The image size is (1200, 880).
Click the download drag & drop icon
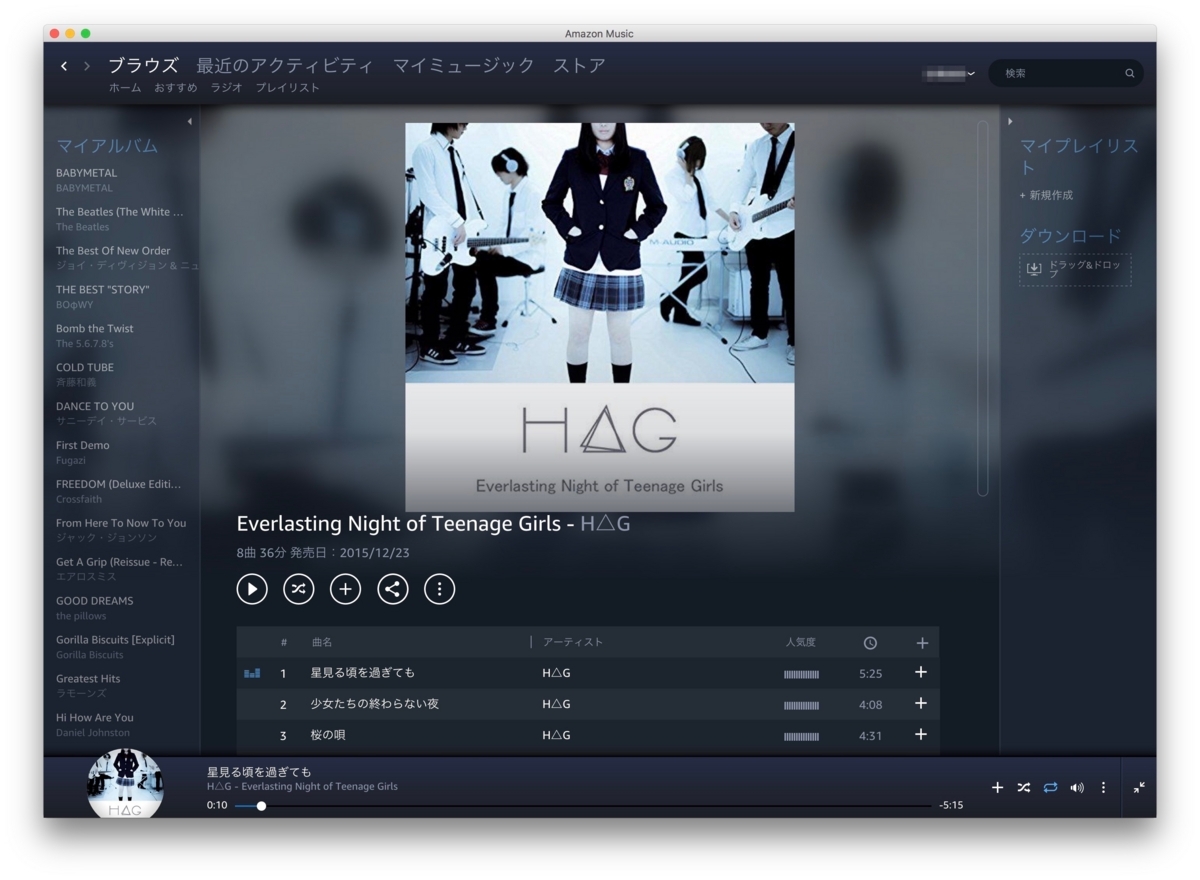coord(1034,269)
